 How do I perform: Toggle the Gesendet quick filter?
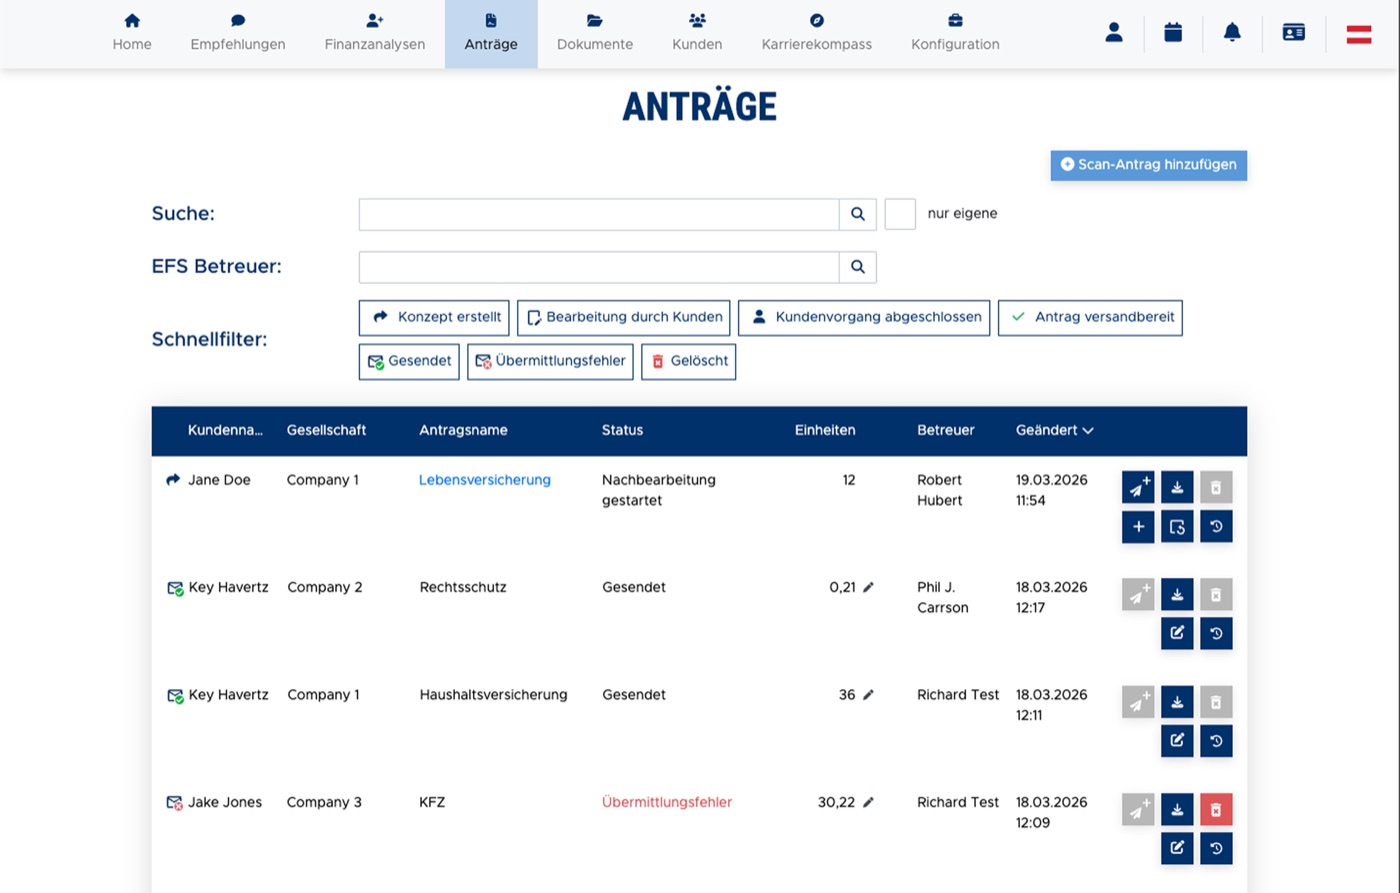pos(409,361)
